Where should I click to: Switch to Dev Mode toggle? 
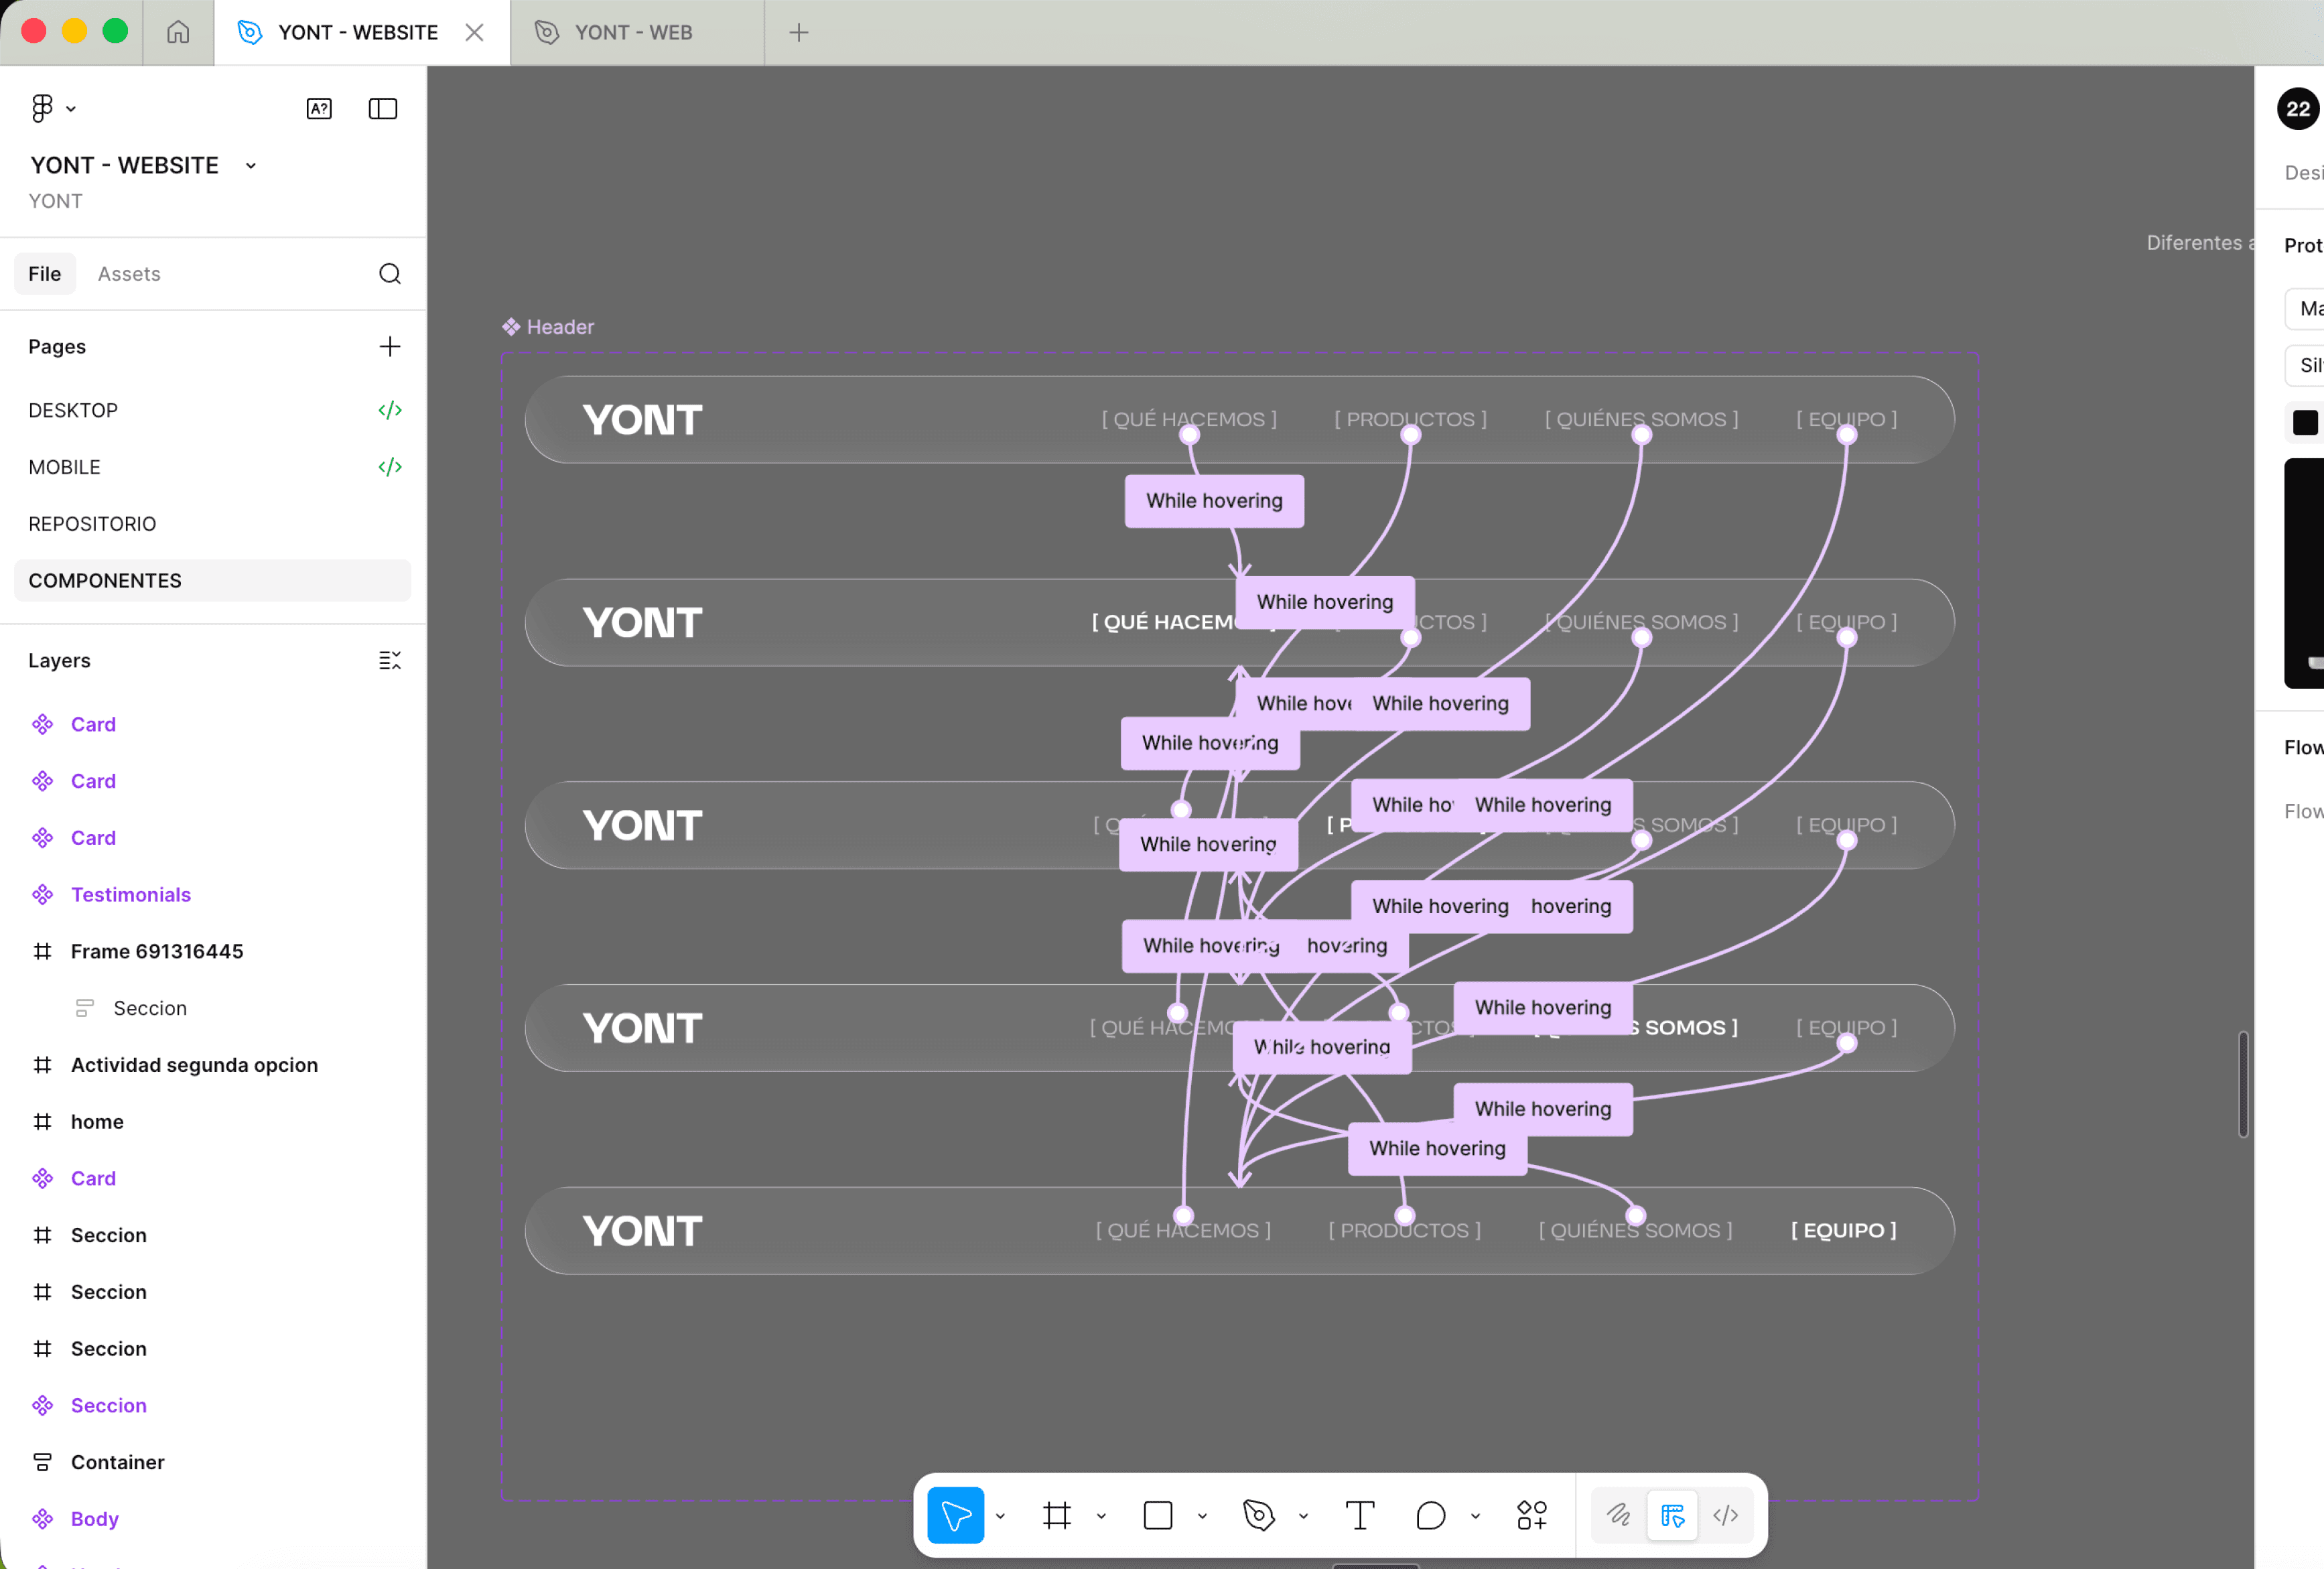(1726, 1515)
